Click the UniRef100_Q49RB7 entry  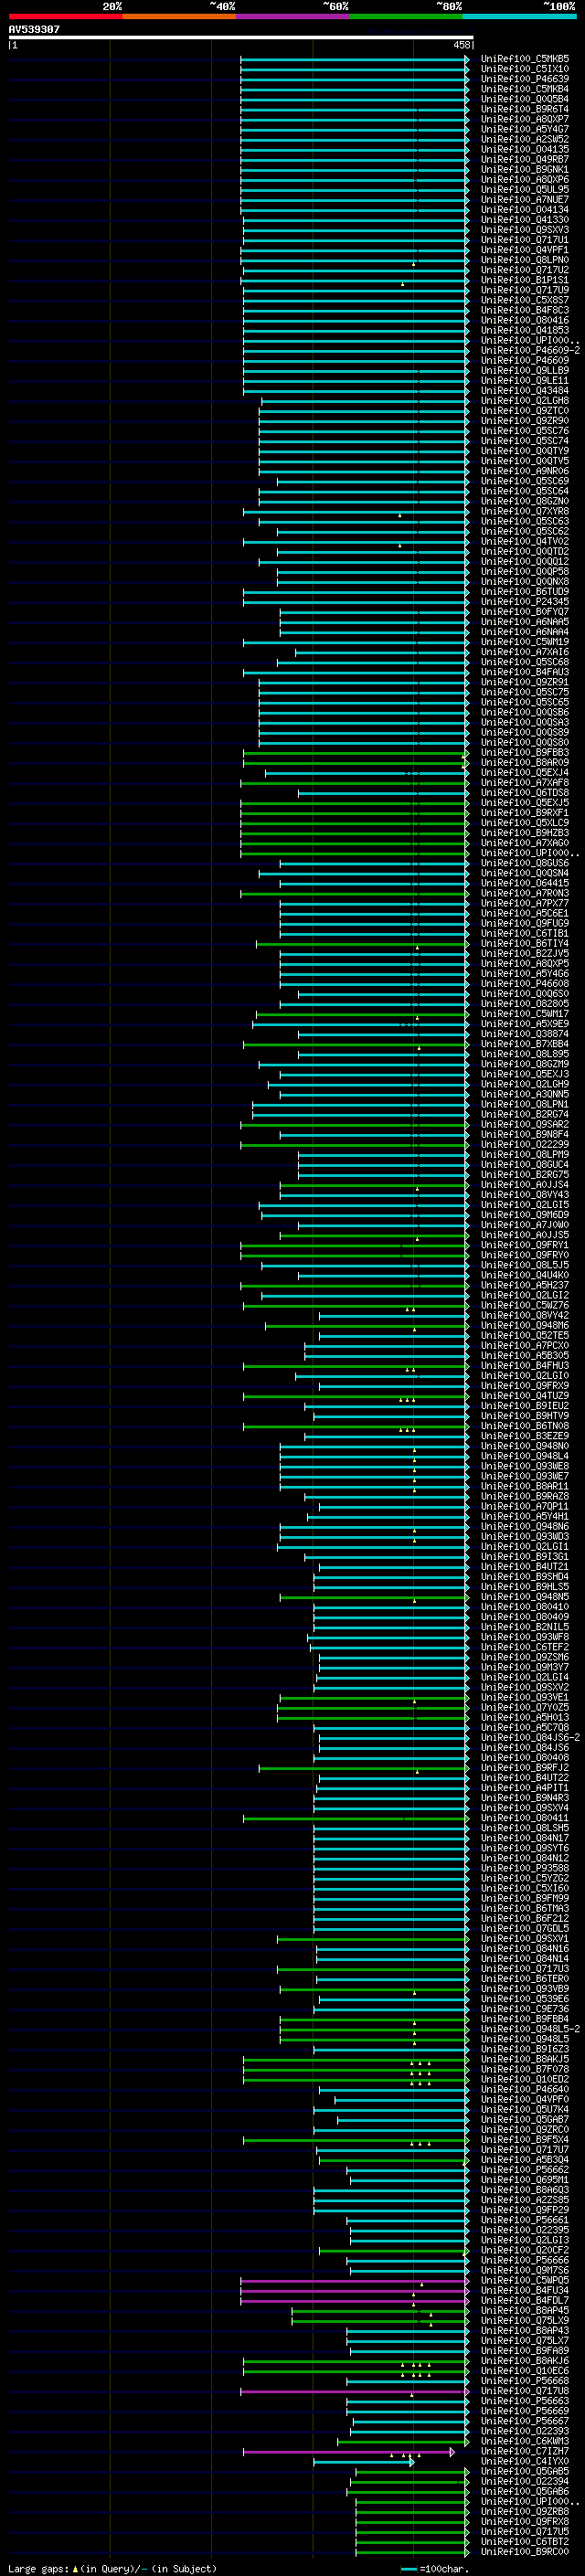[525, 159]
